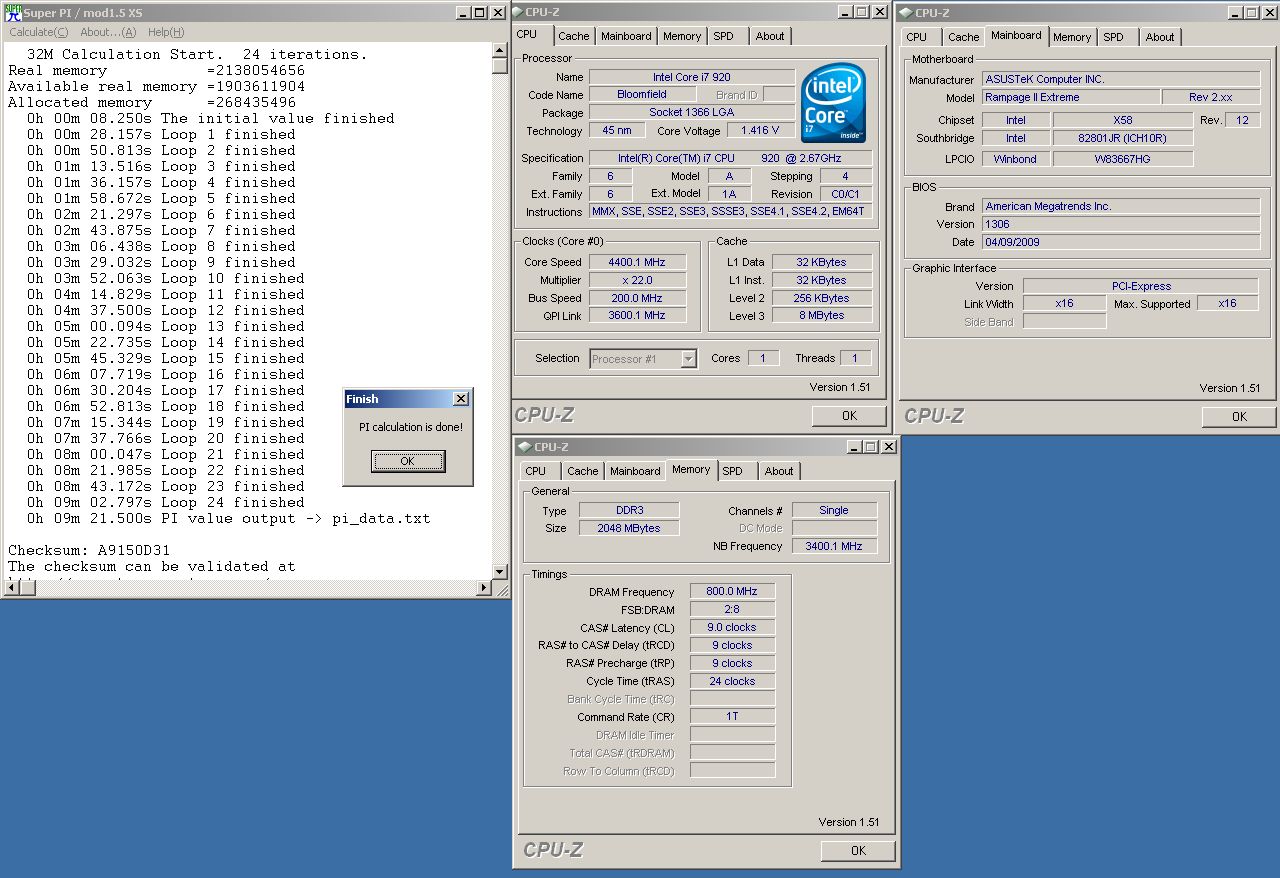Image resolution: width=1280 pixels, height=878 pixels.
Task: Expand the Processor #1 selection dropdown
Action: (688, 358)
